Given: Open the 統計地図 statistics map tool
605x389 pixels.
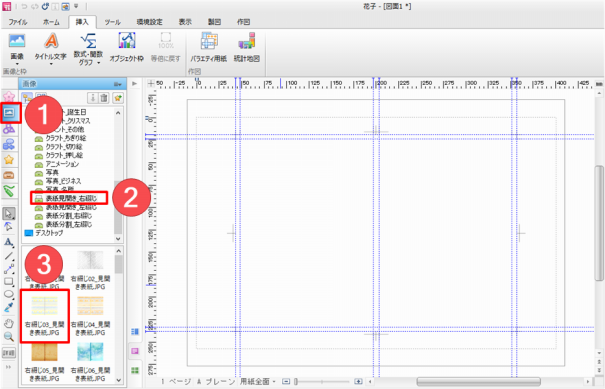Looking at the screenshot, I should [x=247, y=48].
